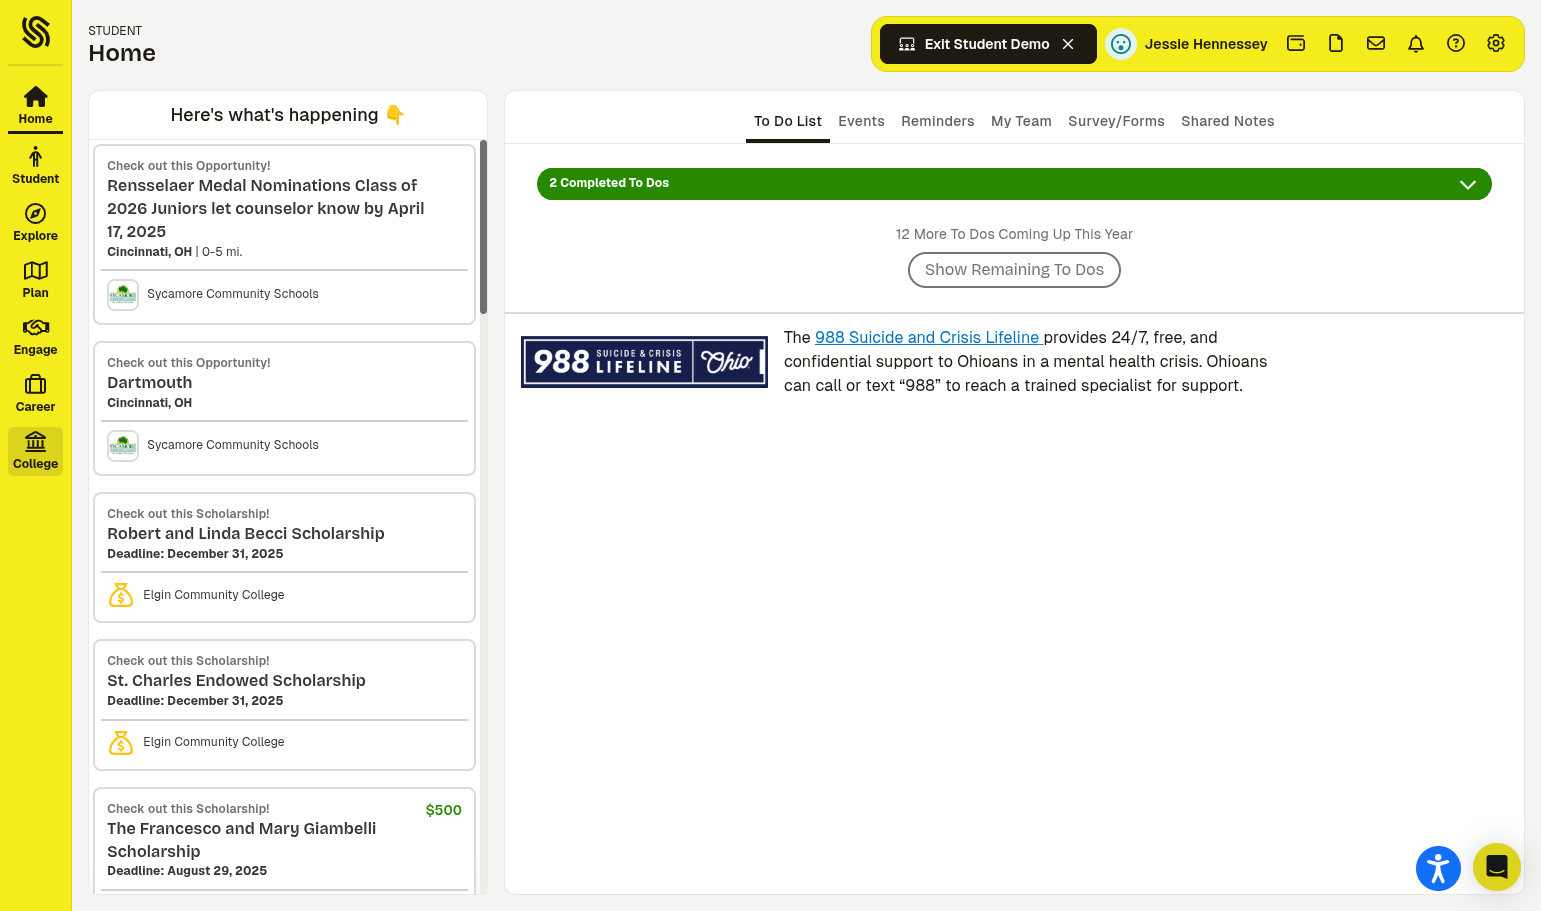The width and height of the screenshot is (1541, 911).
Task: Click the 988 Lifeline Ohio banner image
Action: [x=644, y=362]
